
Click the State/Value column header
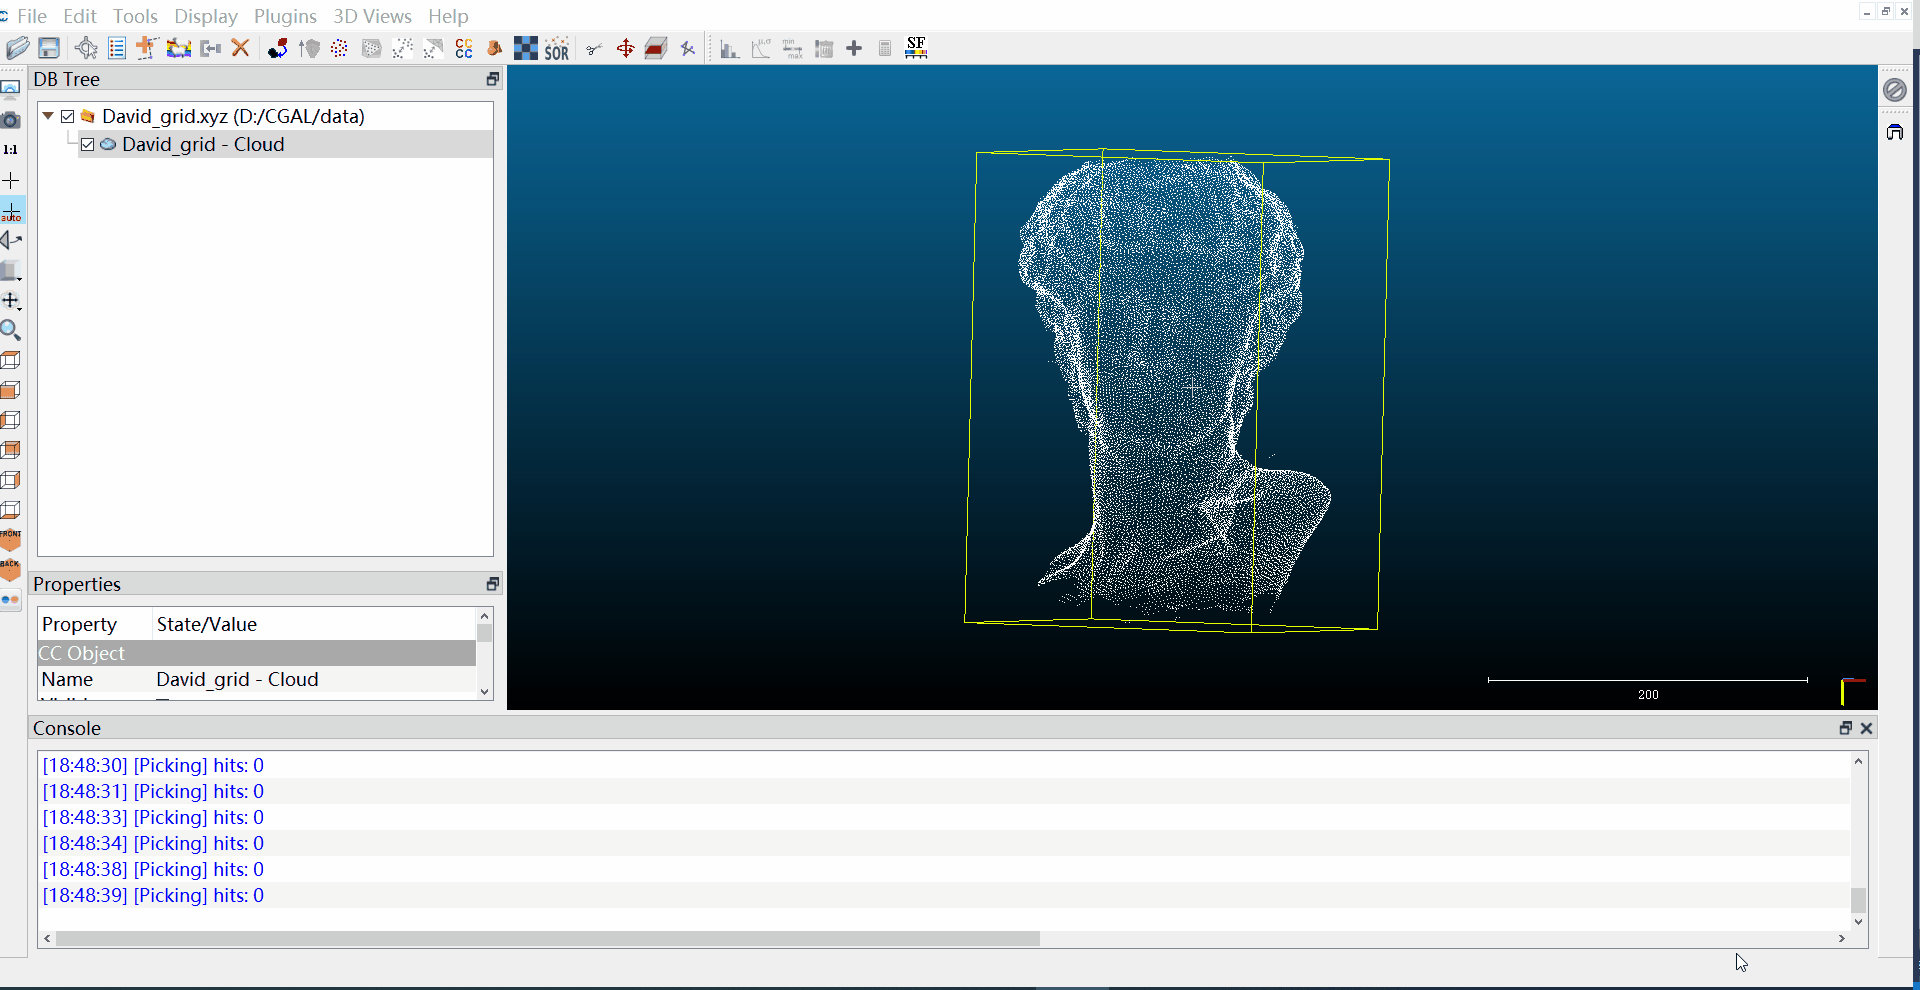coord(207,624)
